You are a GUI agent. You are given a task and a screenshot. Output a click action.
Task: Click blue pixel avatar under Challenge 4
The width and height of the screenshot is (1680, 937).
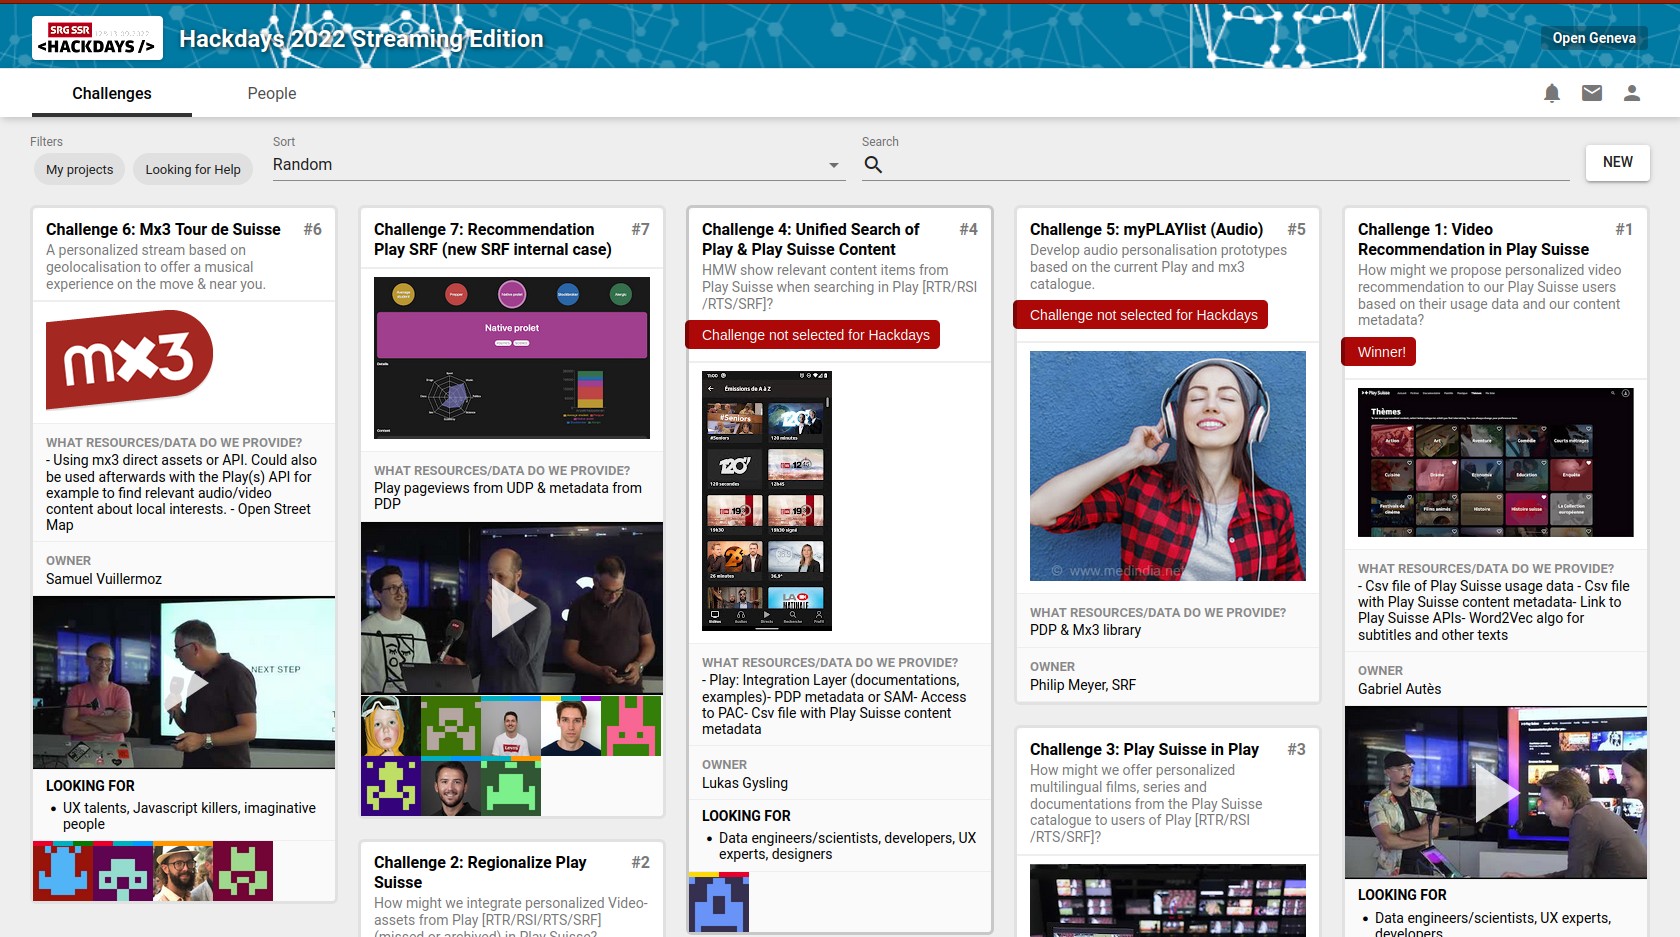point(719,901)
